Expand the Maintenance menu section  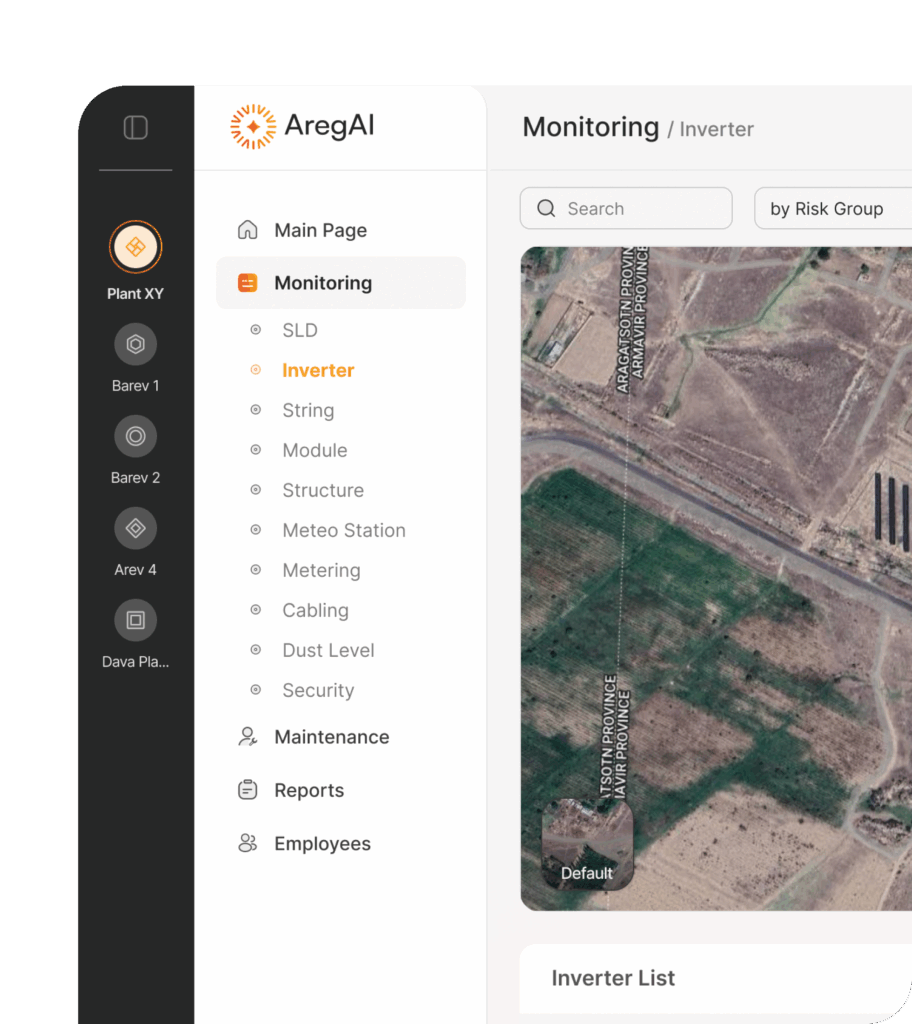(x=331, y=737)
